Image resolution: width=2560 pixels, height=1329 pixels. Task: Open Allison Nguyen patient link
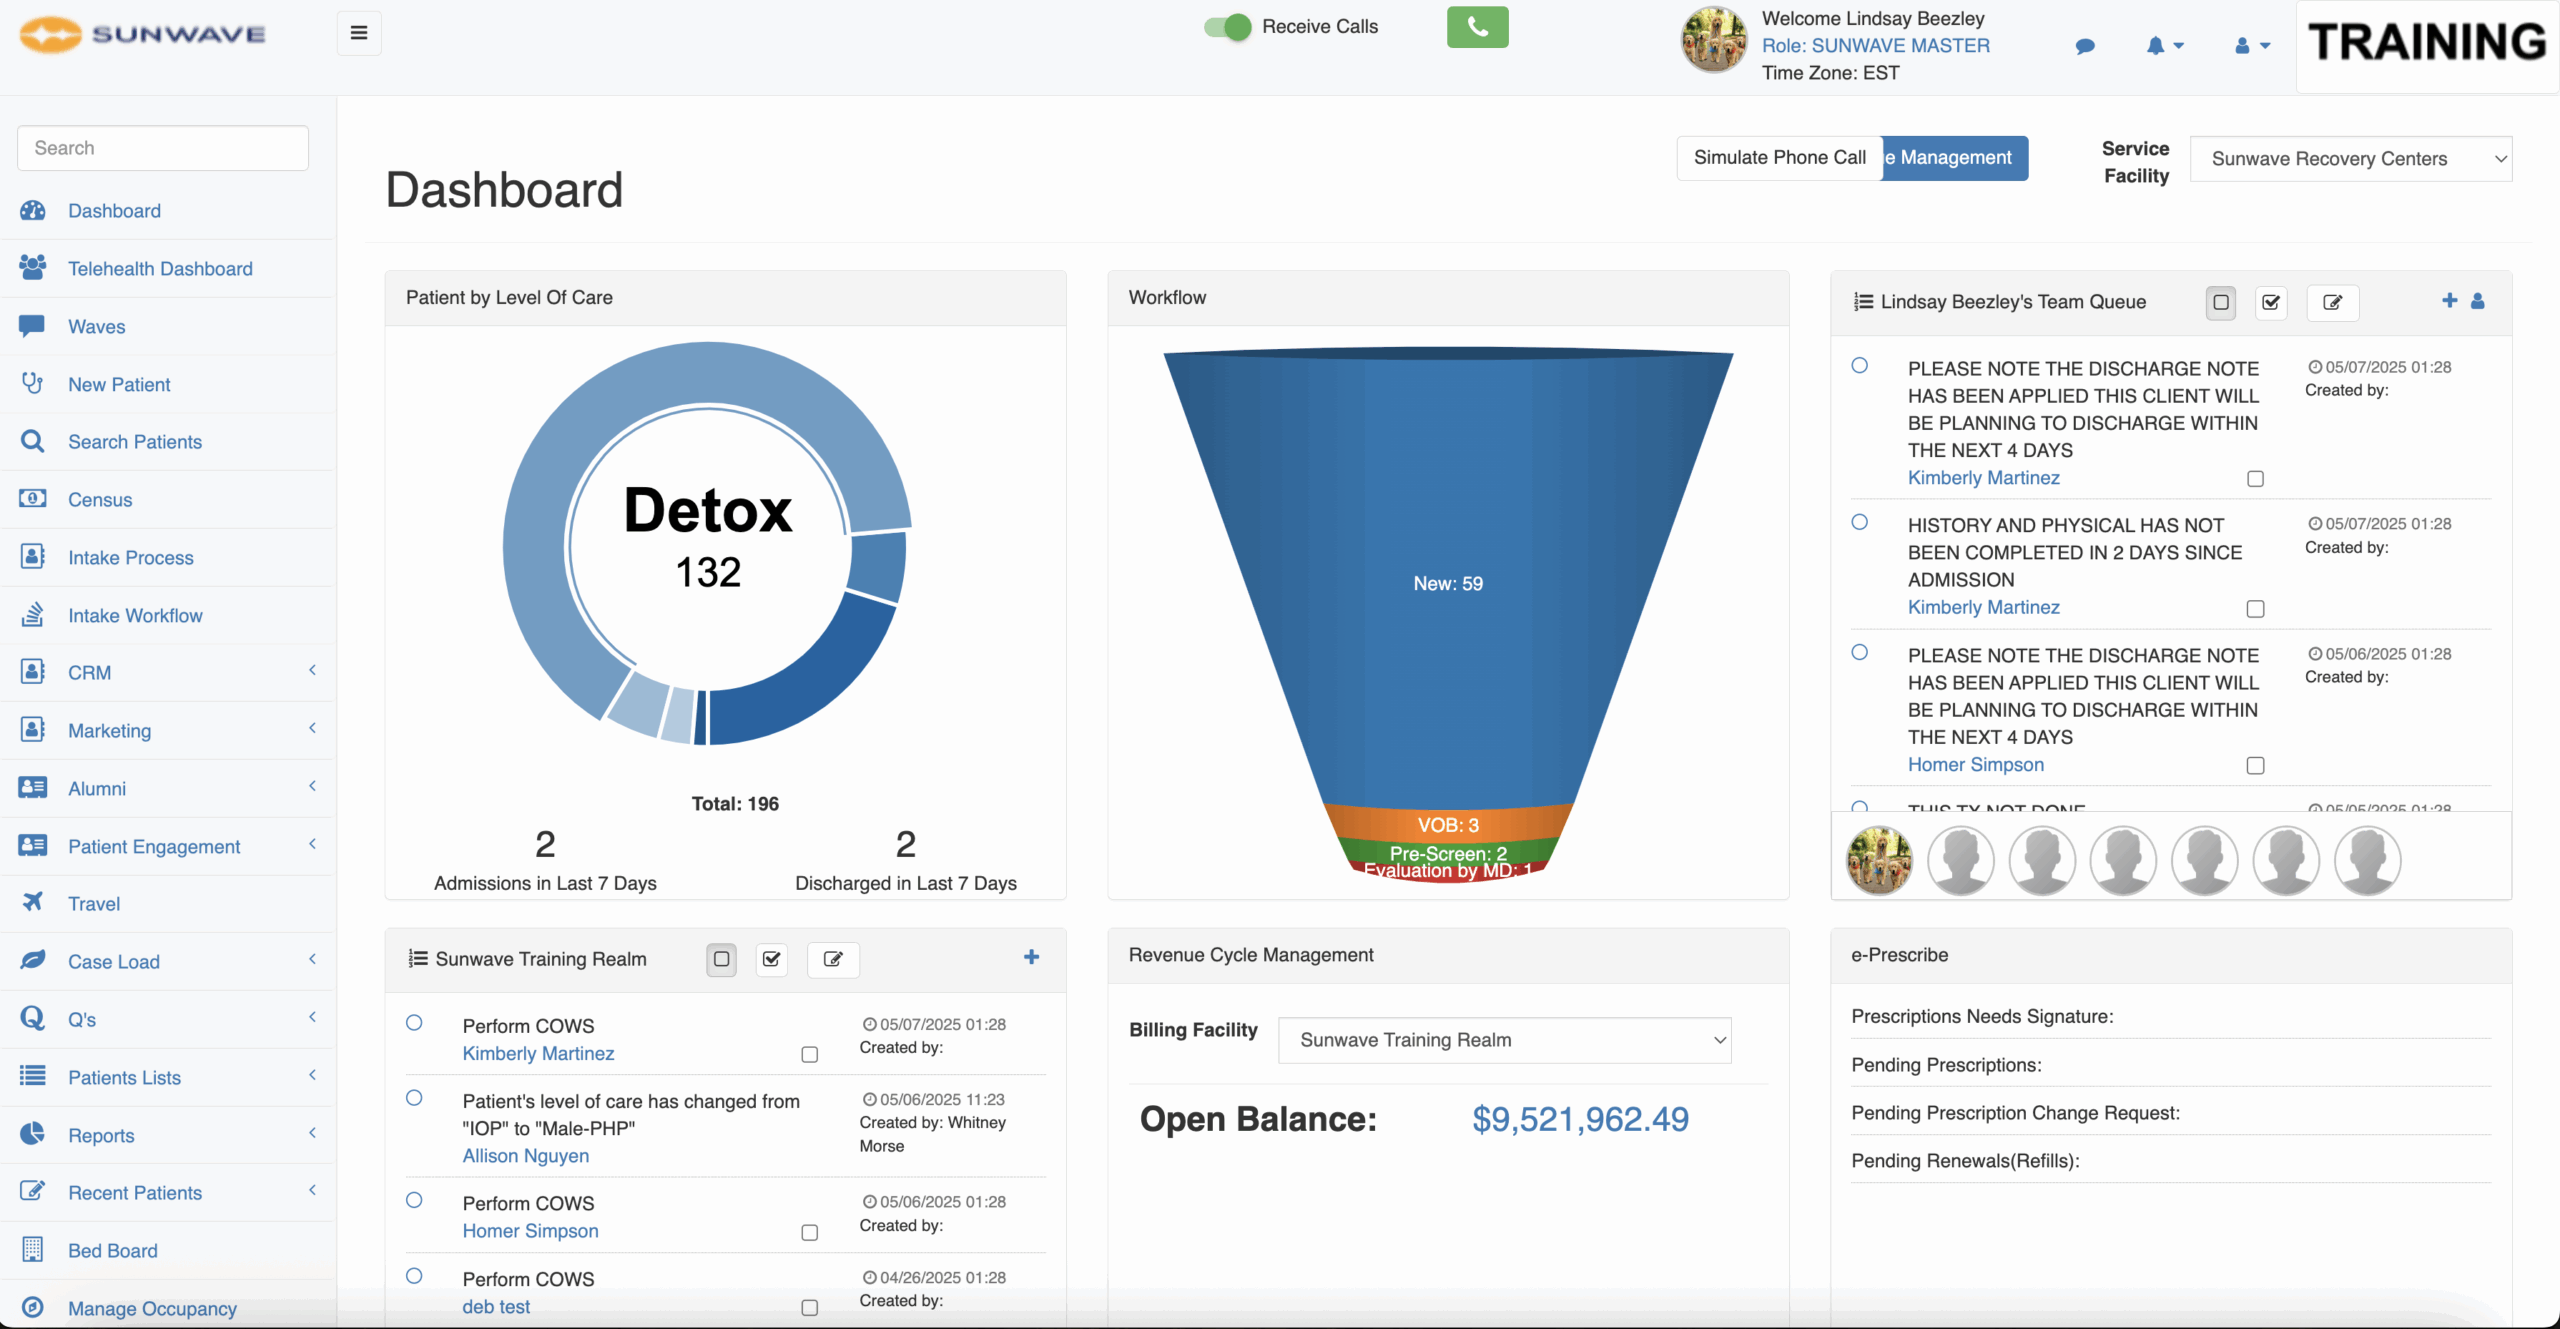tap(525, 1155)
